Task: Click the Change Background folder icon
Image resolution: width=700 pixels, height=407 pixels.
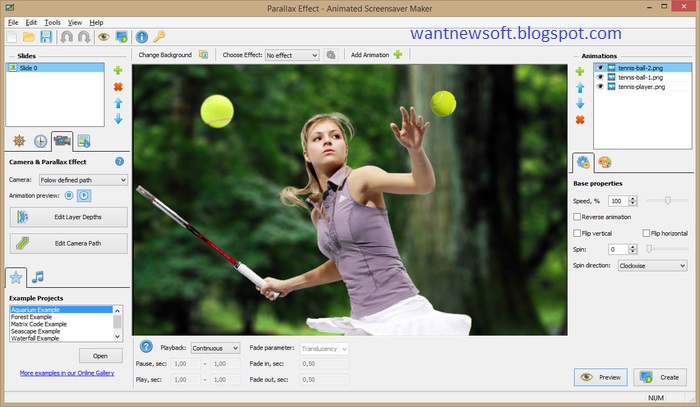Action: click(x=204, y=55)
